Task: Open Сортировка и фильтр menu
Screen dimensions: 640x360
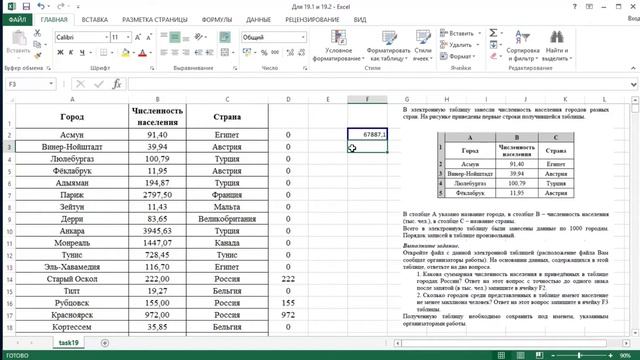Action: pyautogui.click(x=523, y=46)
